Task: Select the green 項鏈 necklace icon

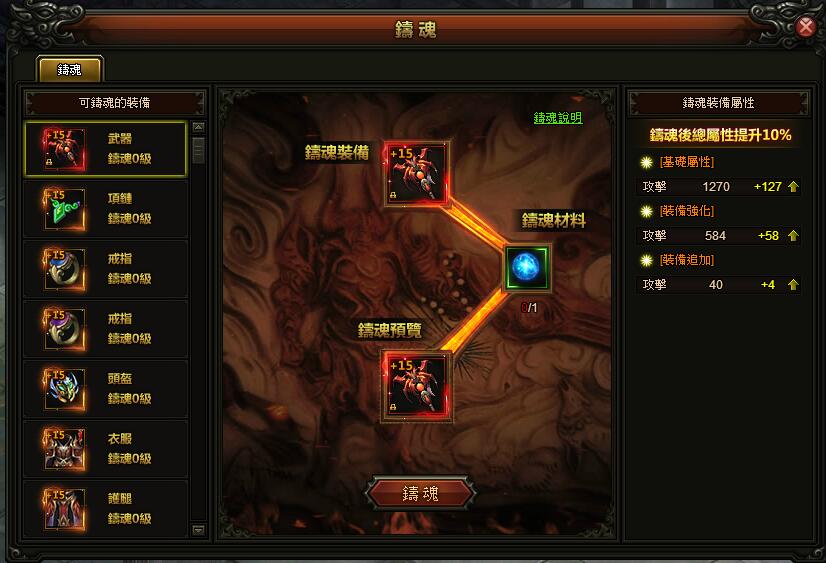Action: click(64, 209)
